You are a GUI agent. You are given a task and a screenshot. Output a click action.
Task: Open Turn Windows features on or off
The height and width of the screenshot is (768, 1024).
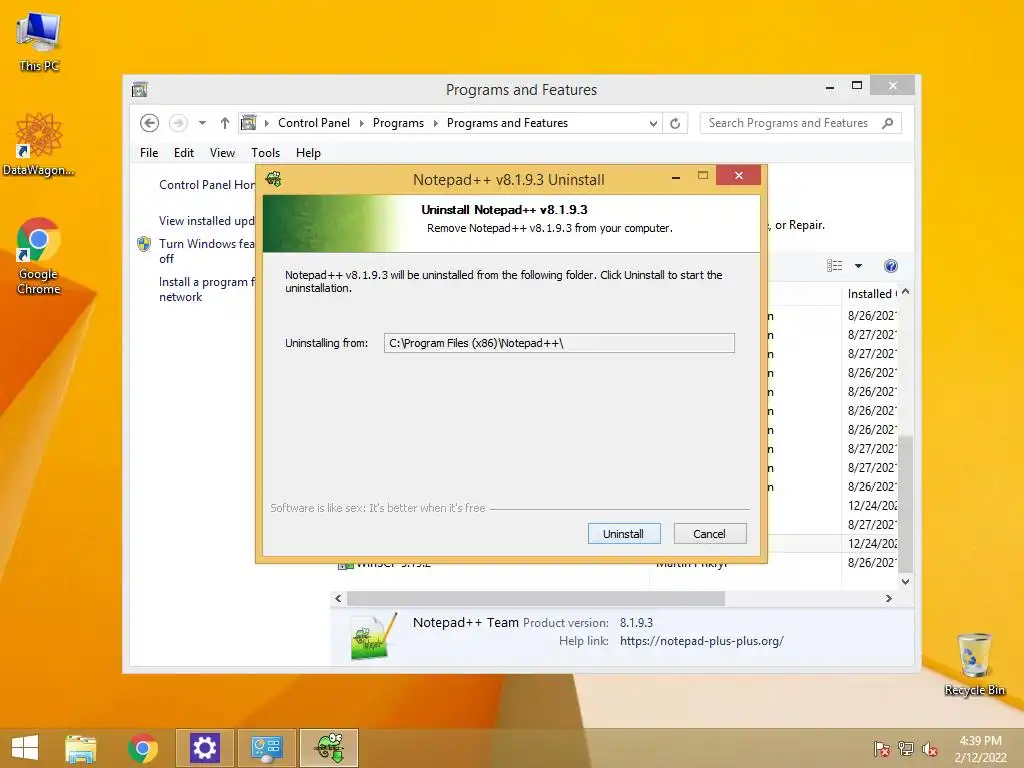tap(206, 251)
